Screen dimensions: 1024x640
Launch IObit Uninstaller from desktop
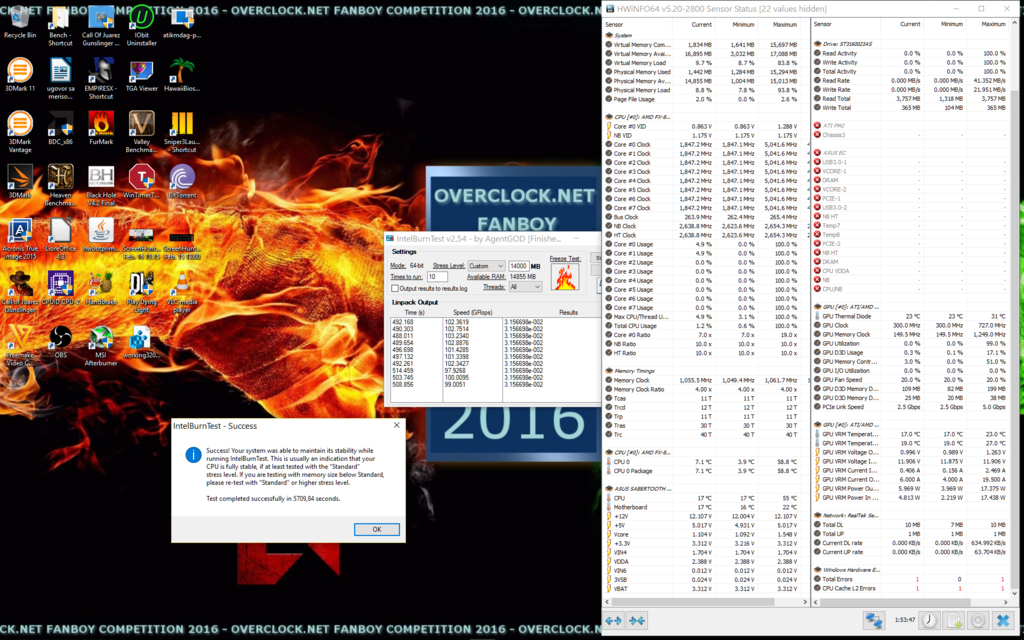coord(142,27)
